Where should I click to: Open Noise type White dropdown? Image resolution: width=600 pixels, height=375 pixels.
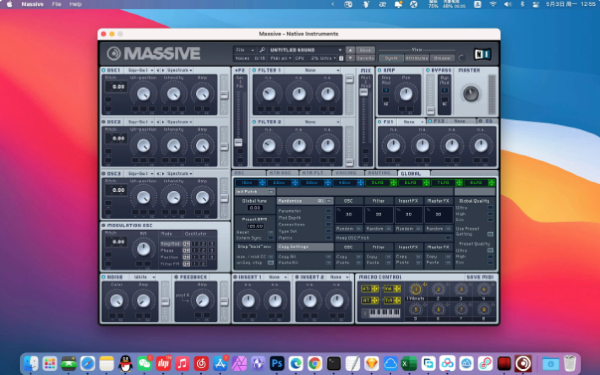click(x=143, y=277)
